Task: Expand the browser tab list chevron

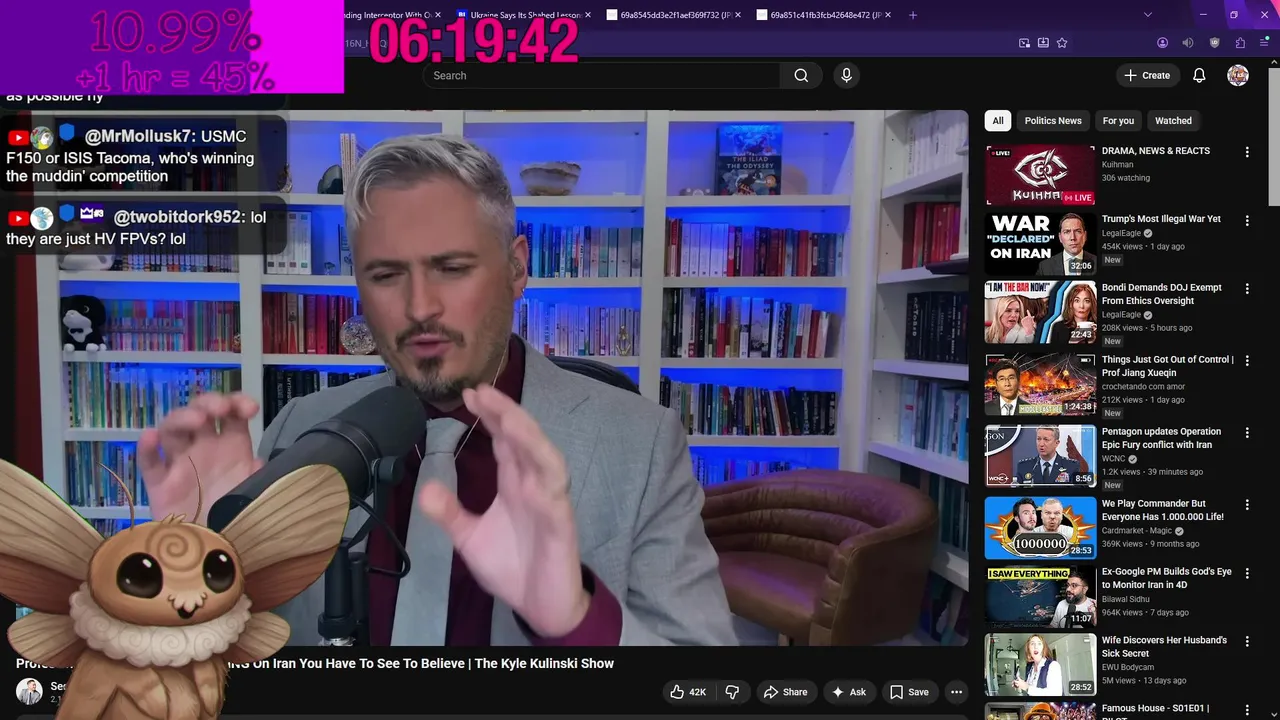Action: (1148, 15)
